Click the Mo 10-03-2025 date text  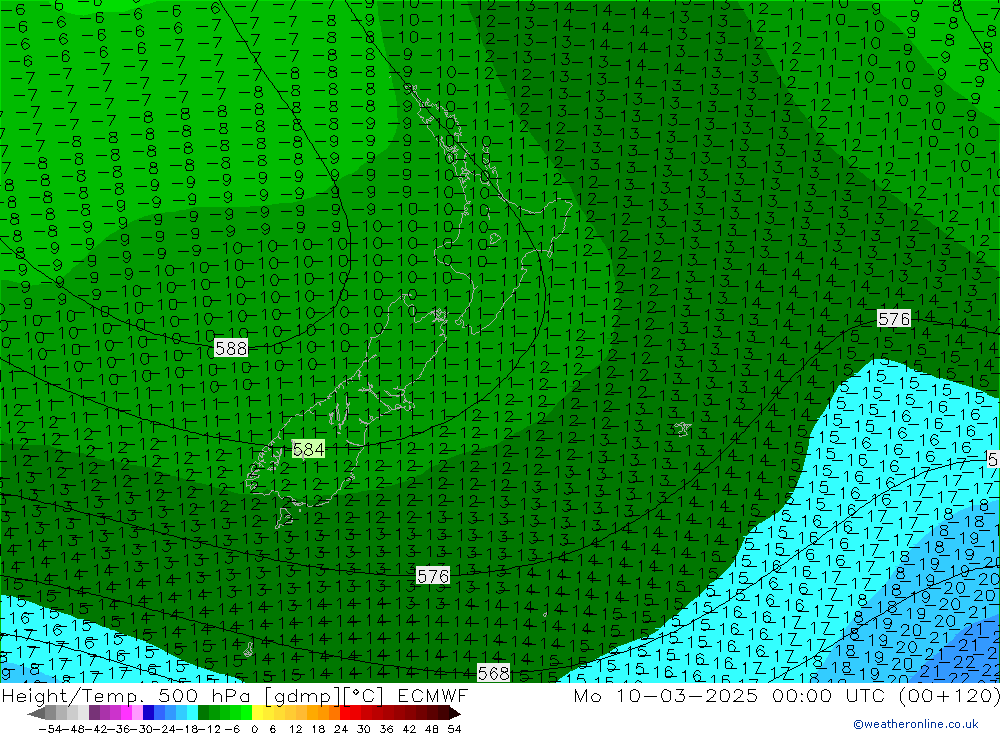point(666,695)
